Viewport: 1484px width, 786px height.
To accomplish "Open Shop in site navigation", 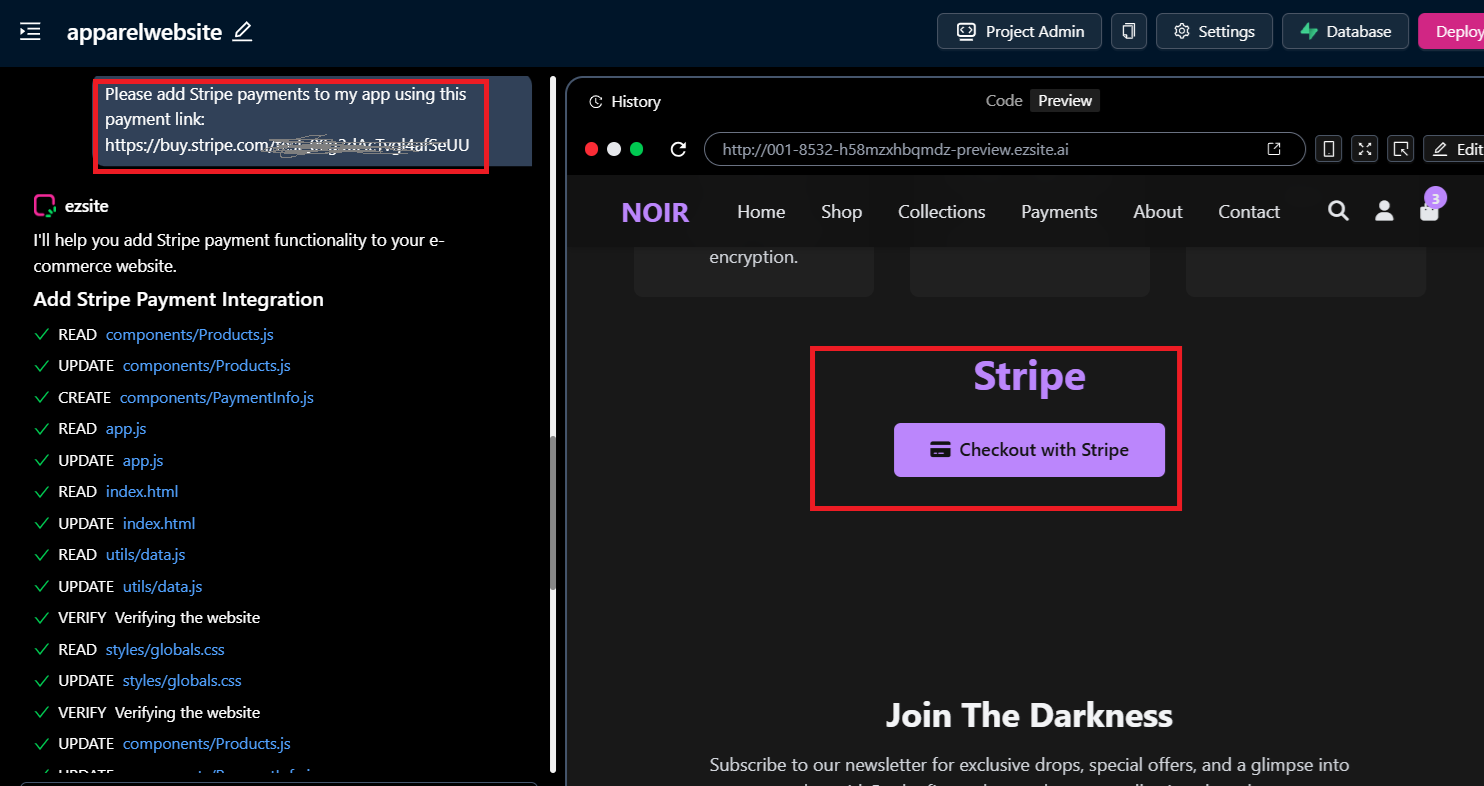I will pyautogui.click(x=841, y=212).
